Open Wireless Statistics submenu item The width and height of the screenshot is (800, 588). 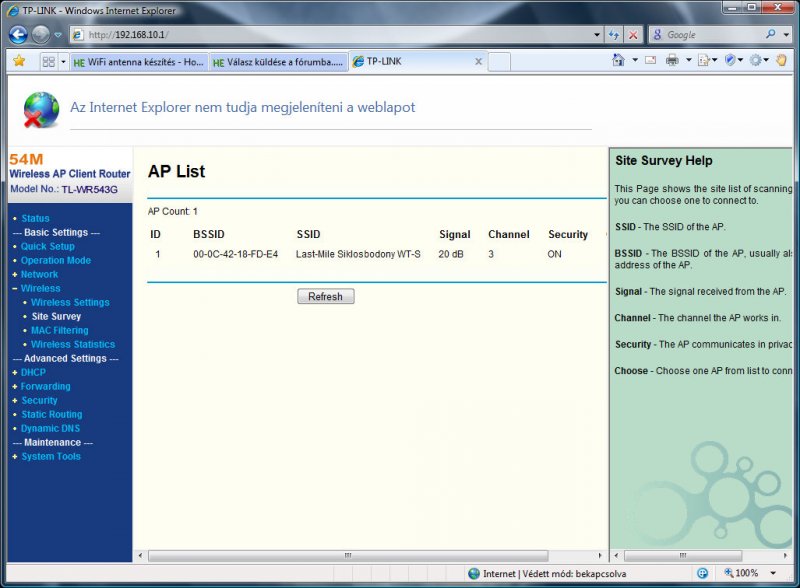[73, 345]
